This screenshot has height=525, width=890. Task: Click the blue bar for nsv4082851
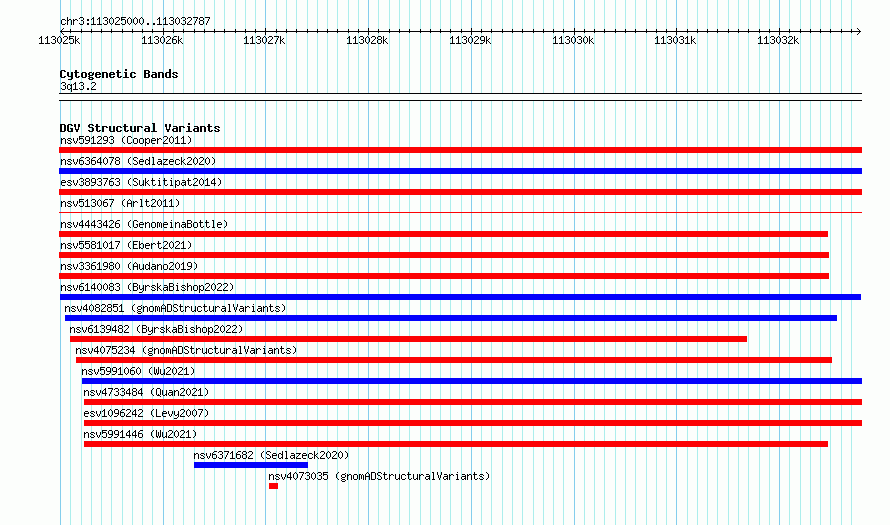pyautogui.click(x=451, y=318)
